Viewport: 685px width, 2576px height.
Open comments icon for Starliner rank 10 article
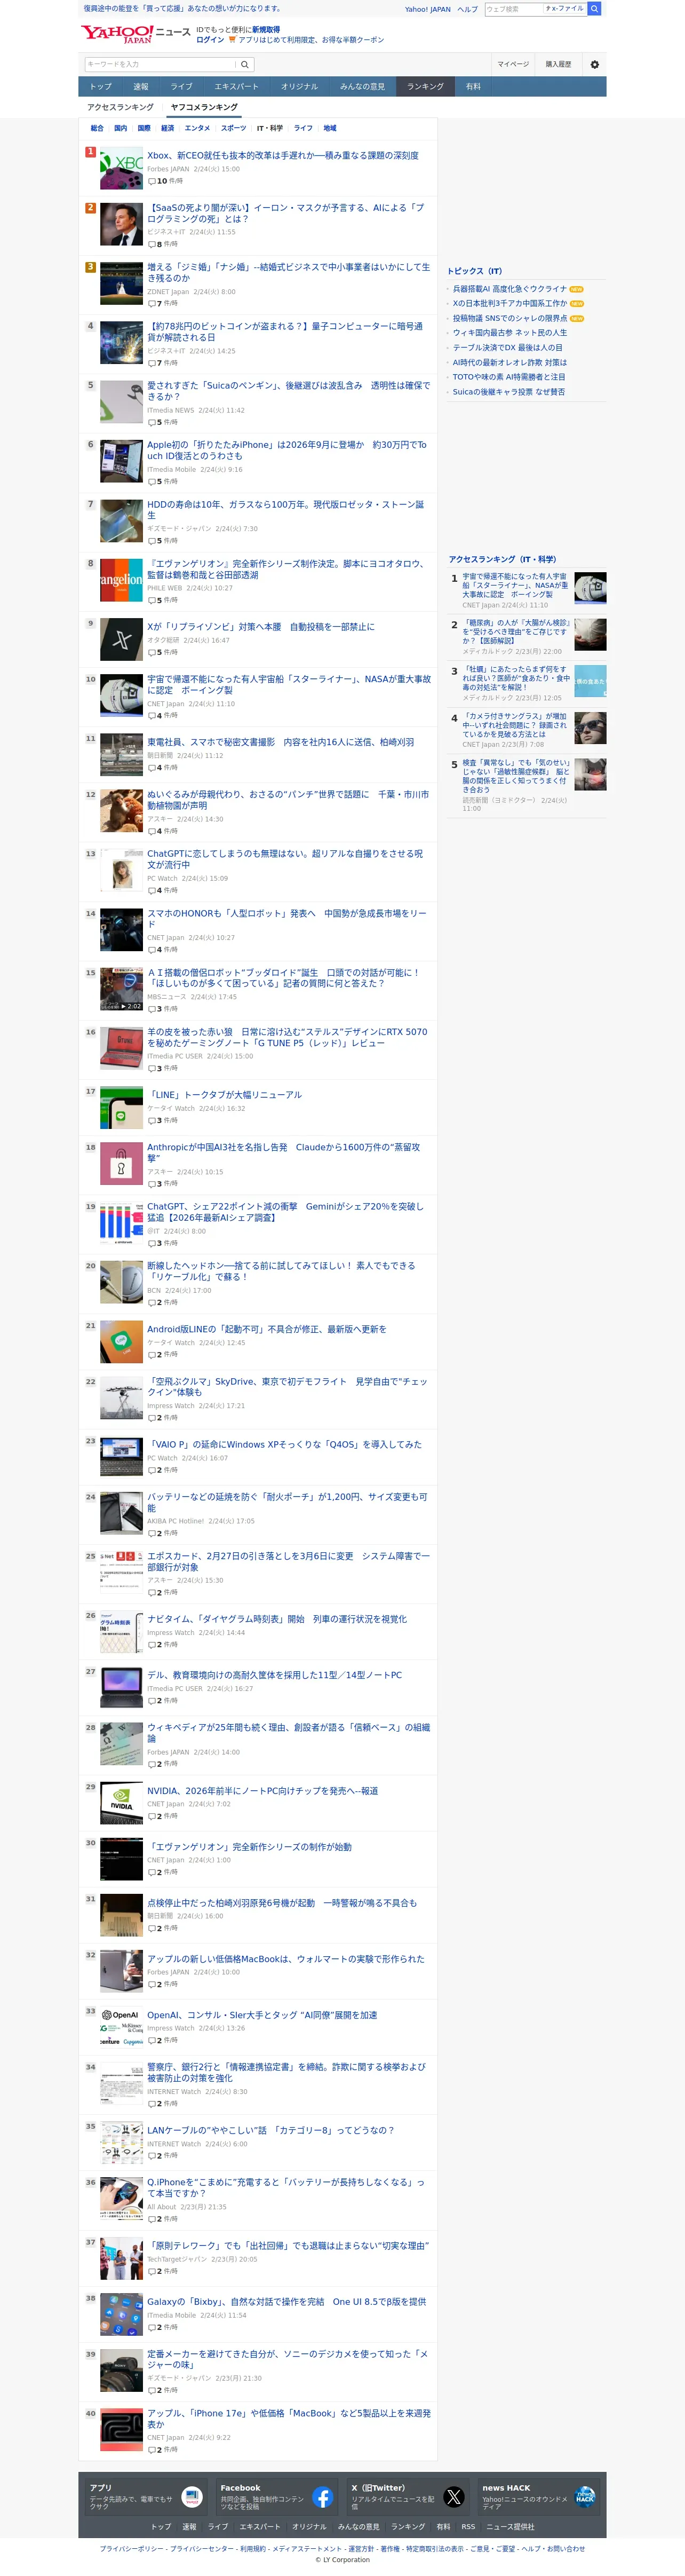point(152,715)
